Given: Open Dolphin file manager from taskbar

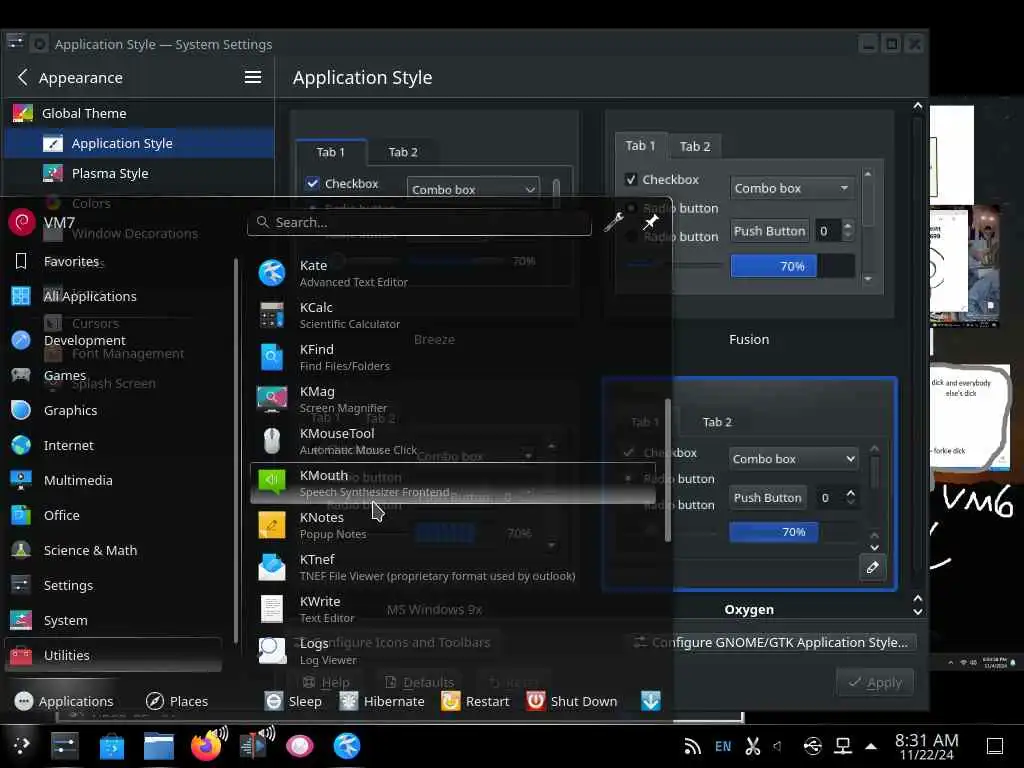Looking at the screenshot, I should coord(159,746).
